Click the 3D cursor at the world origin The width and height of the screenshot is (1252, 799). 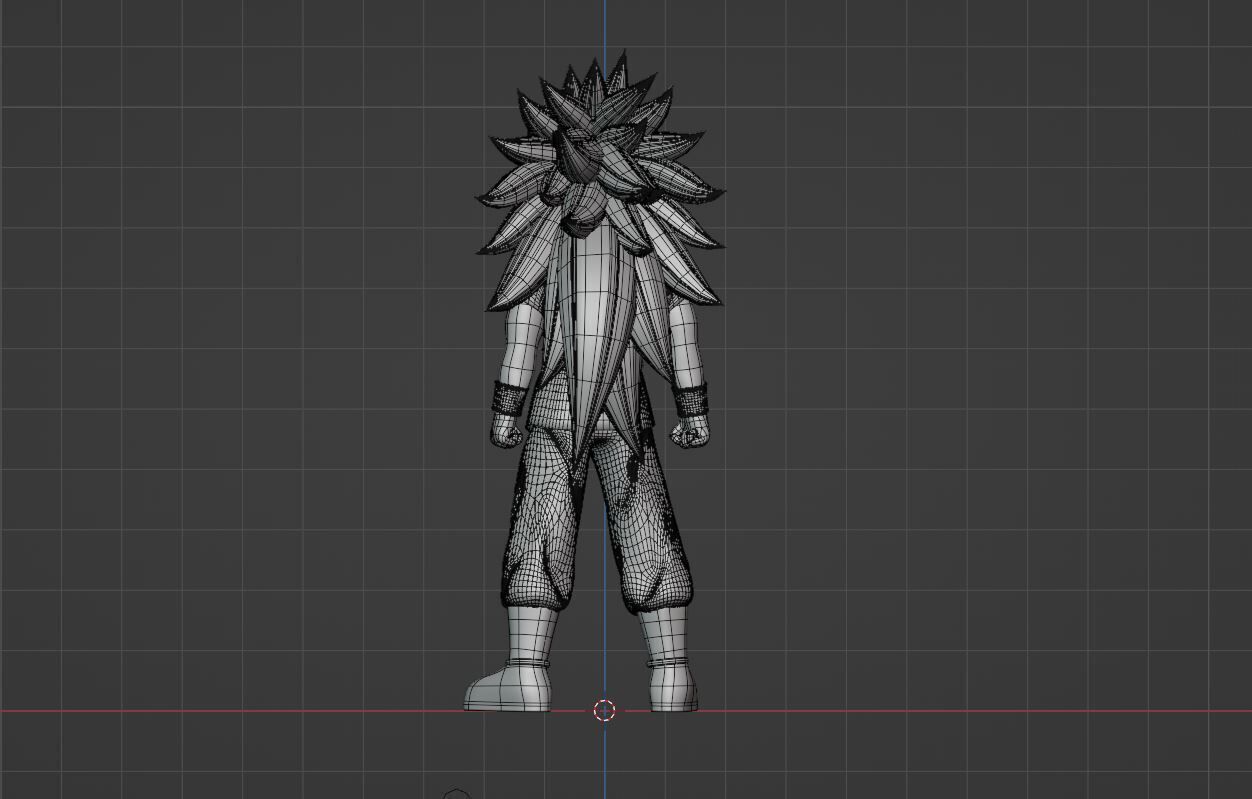coord(604,710)
